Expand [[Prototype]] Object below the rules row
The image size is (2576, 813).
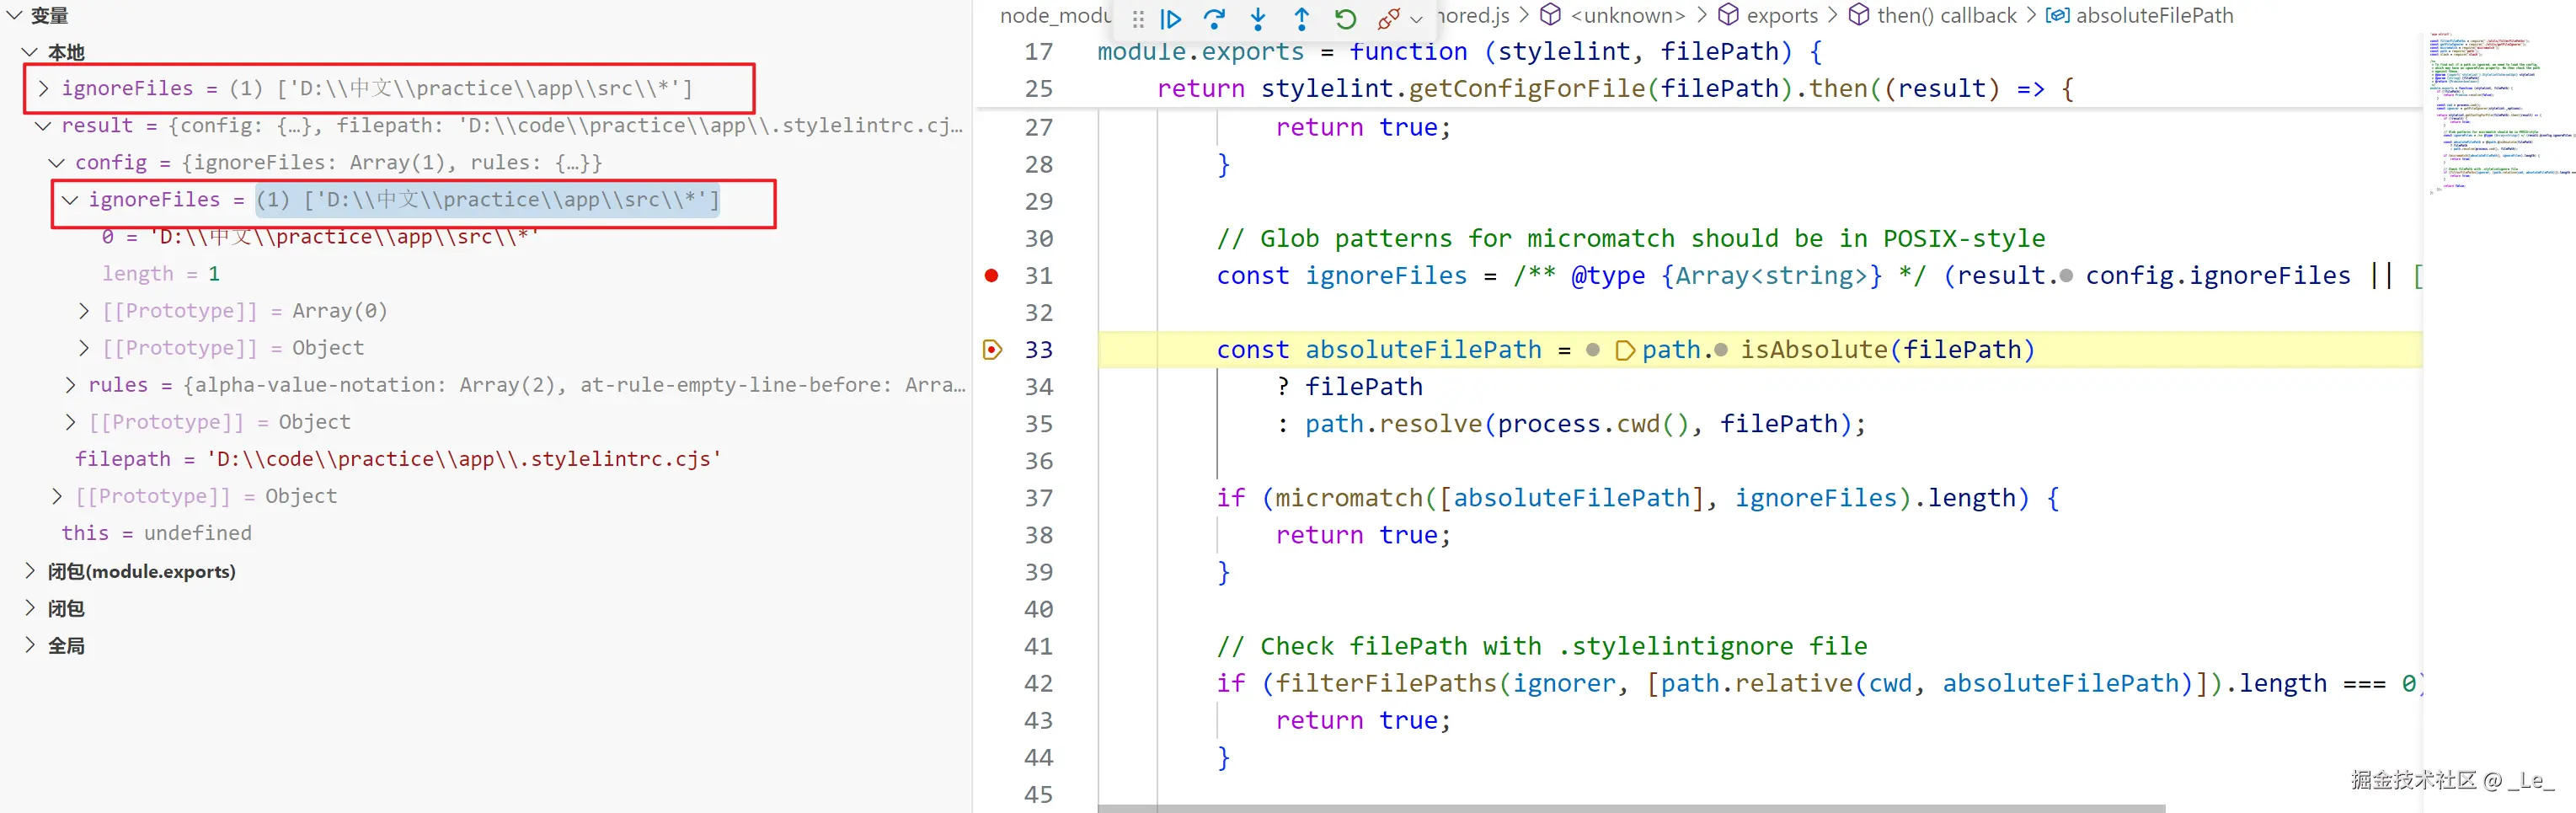(70, 421)
